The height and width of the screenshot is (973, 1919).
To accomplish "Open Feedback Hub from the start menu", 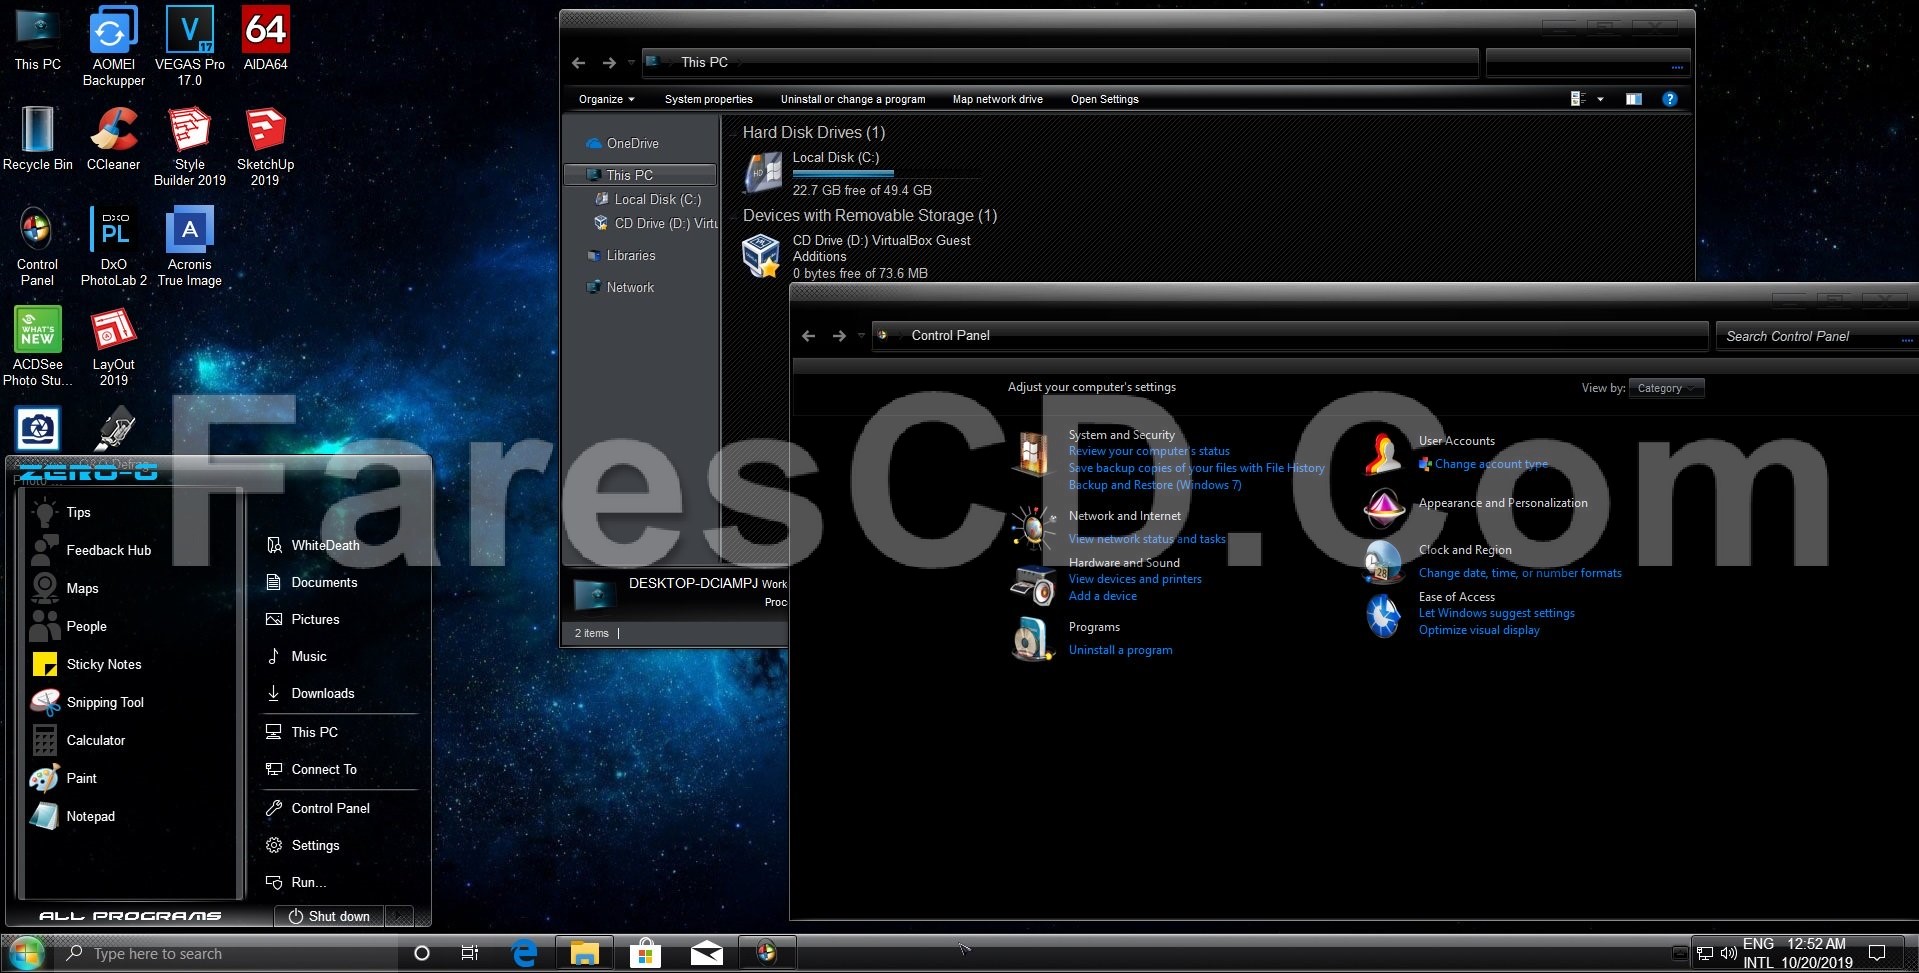I will point(91,550).
